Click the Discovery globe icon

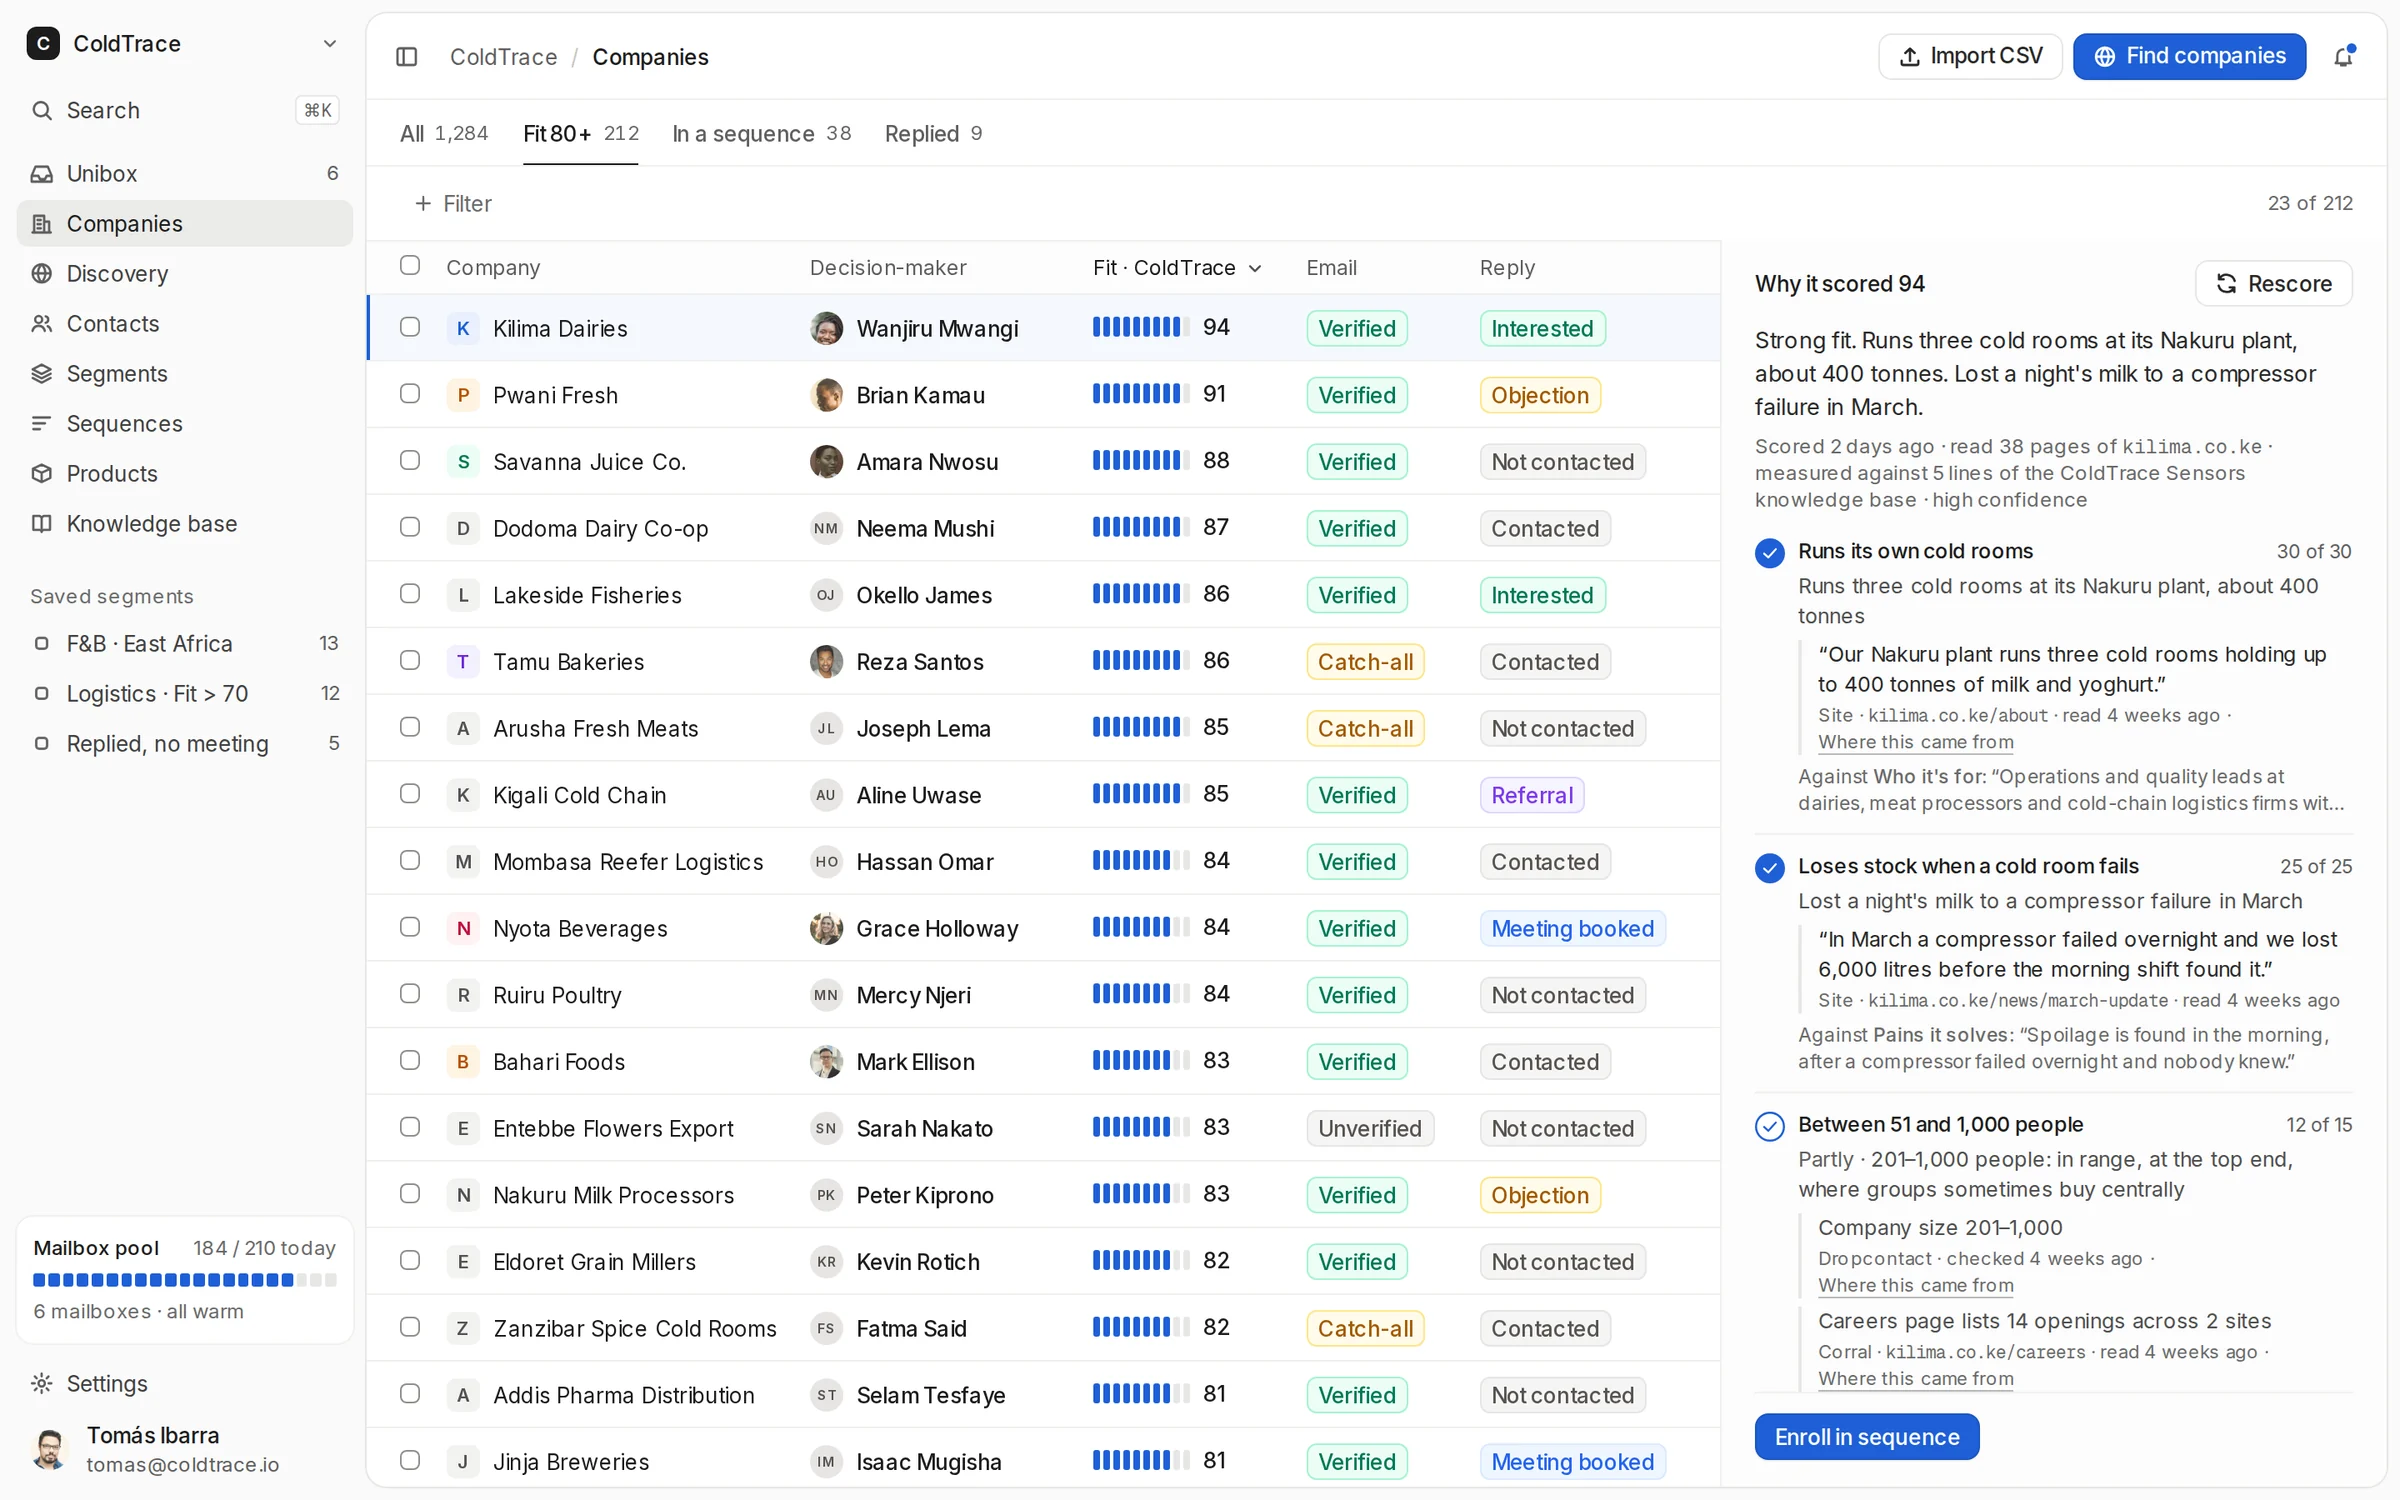pyautogui.click(x=42, y=274)
